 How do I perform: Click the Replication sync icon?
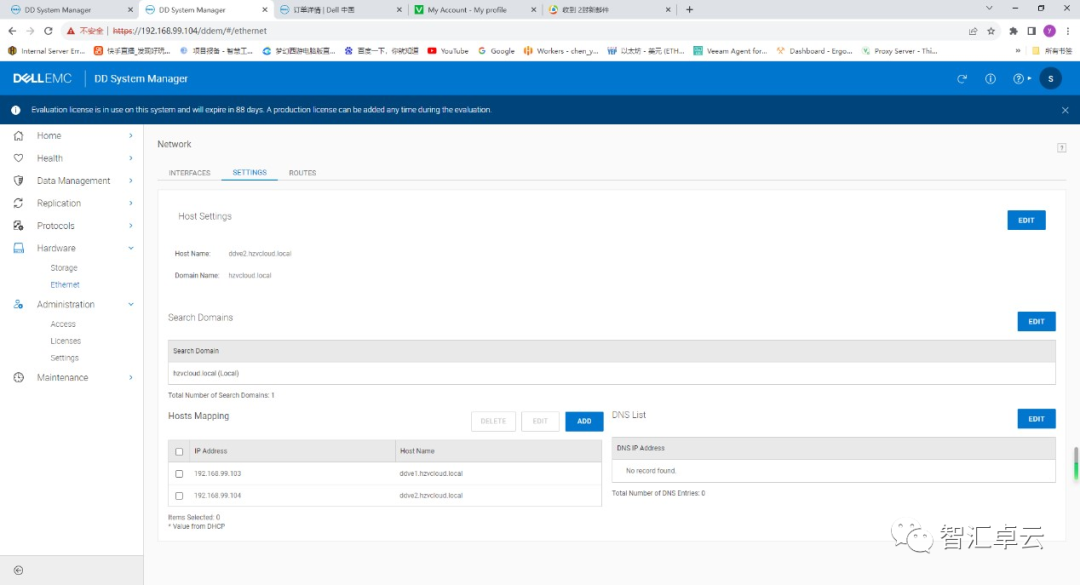pyautogui.click(x=19, y=203)
